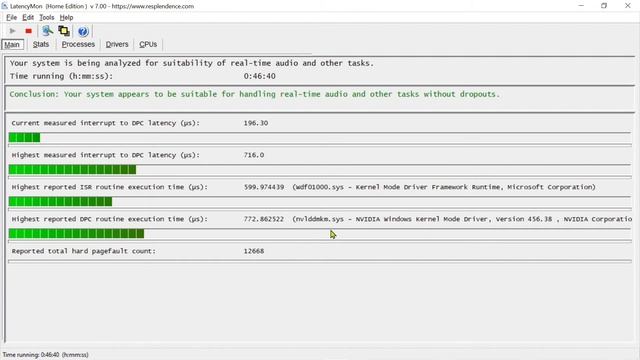Image resolution: width=640 pixels, height=360 pixels.
Task: Click the highest ISR routine execution bar
Action: 320,202
